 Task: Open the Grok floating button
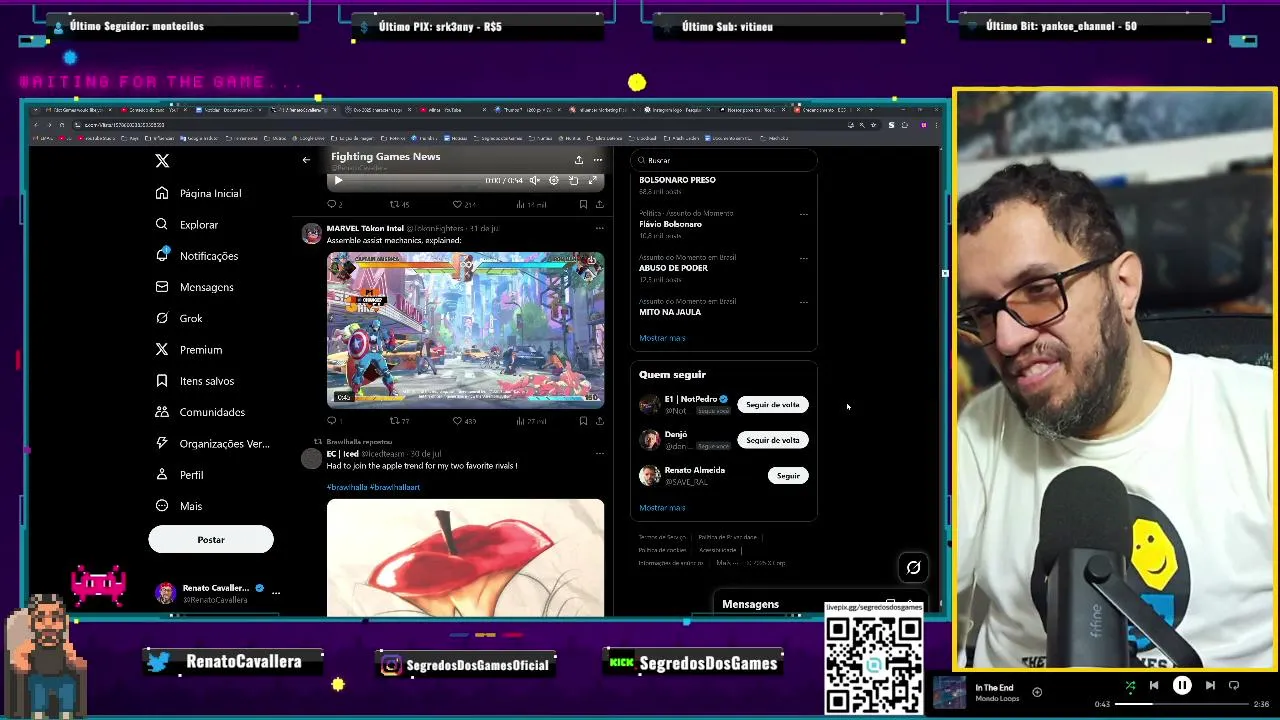tap(913, 568)
